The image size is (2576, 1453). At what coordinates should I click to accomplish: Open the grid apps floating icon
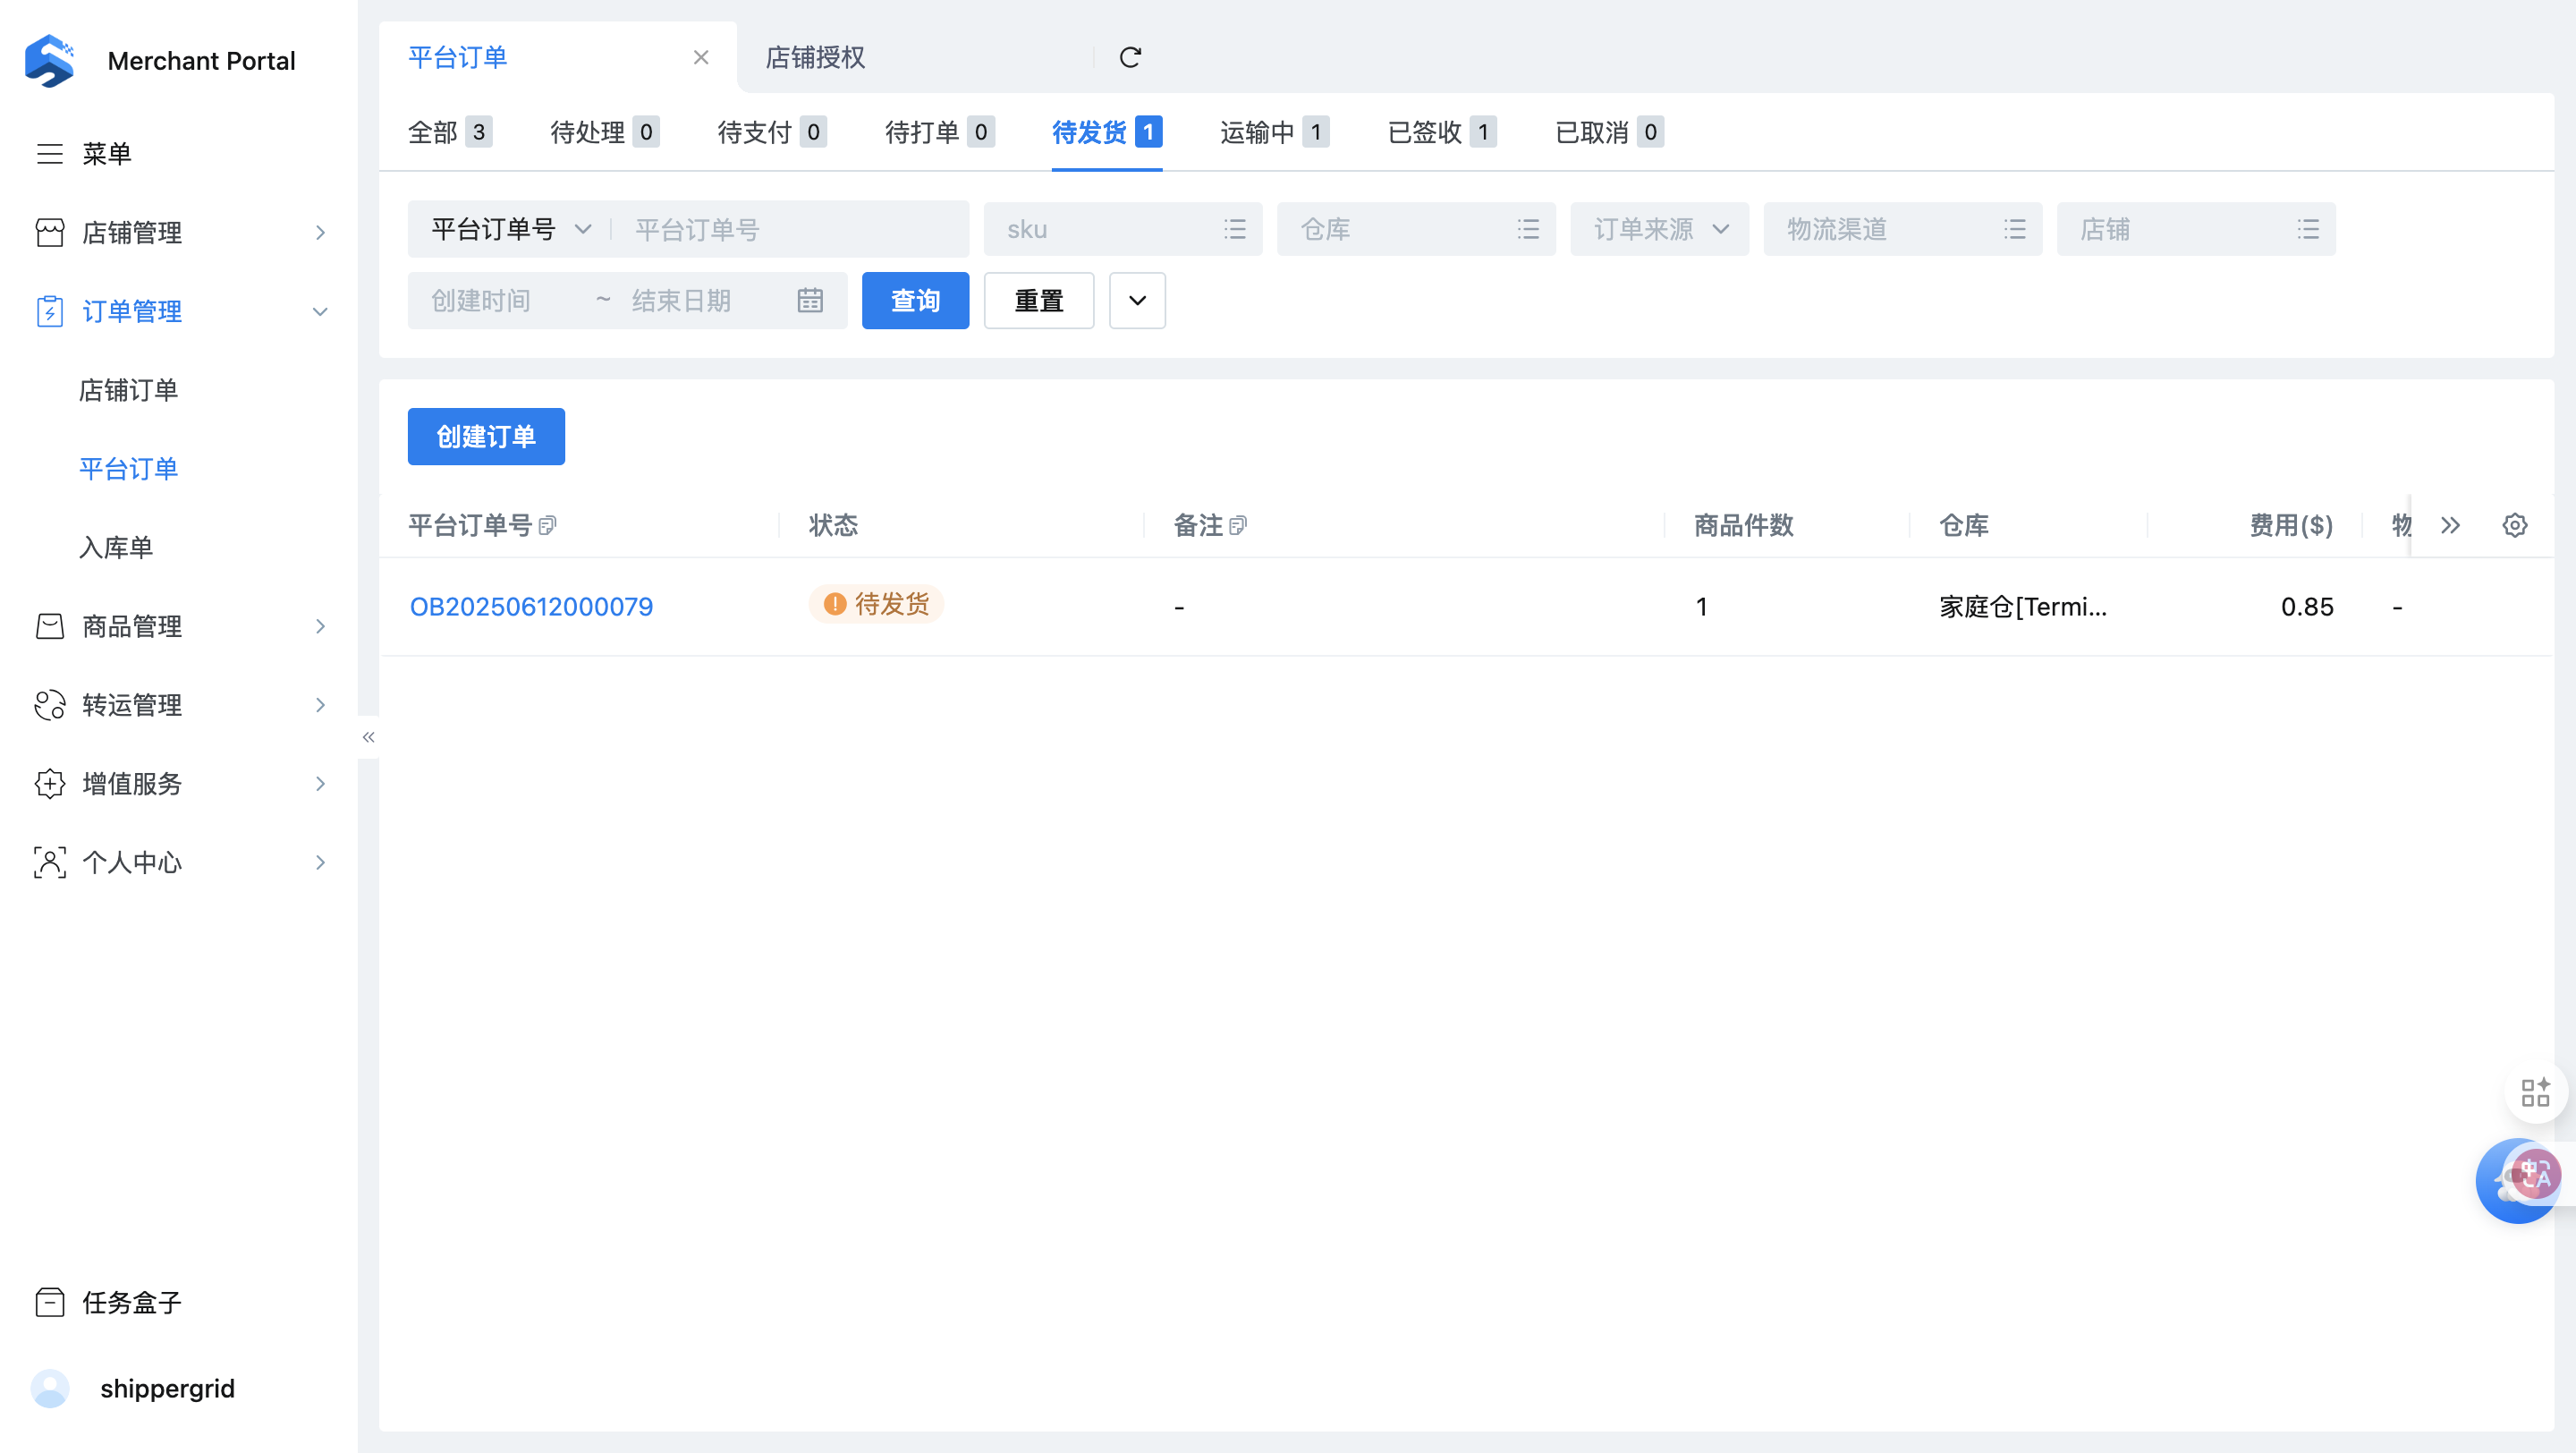pos(2535,1092)
